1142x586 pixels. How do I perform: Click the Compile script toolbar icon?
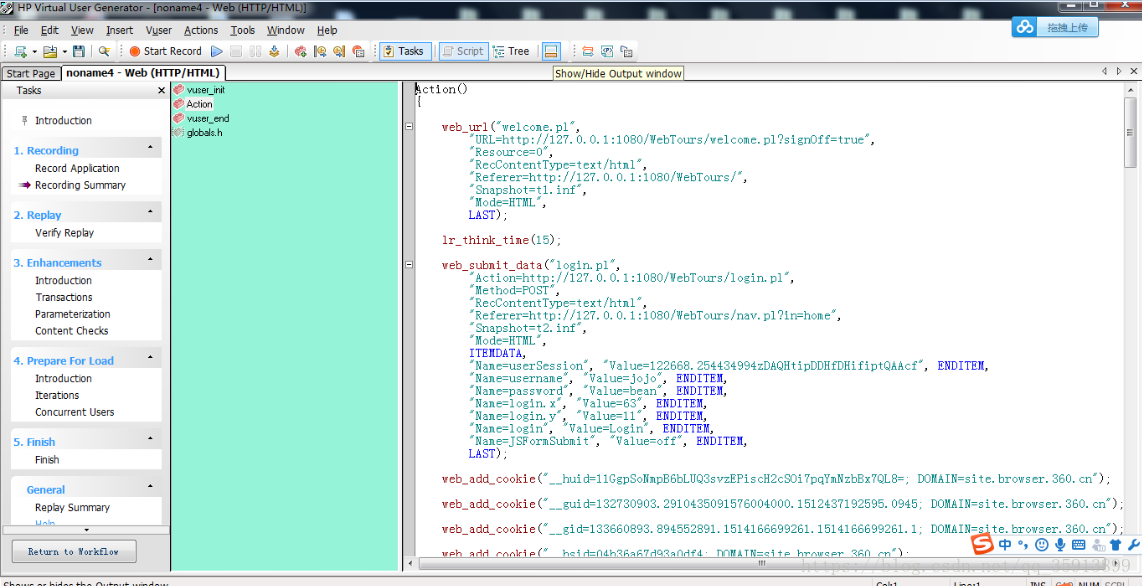point(275,51)
